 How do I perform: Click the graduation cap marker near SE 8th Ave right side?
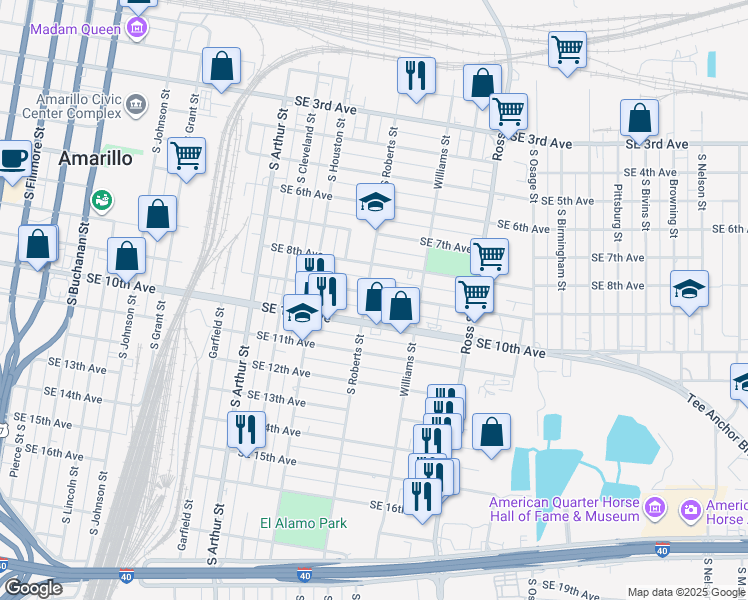[x=689, y=288]
